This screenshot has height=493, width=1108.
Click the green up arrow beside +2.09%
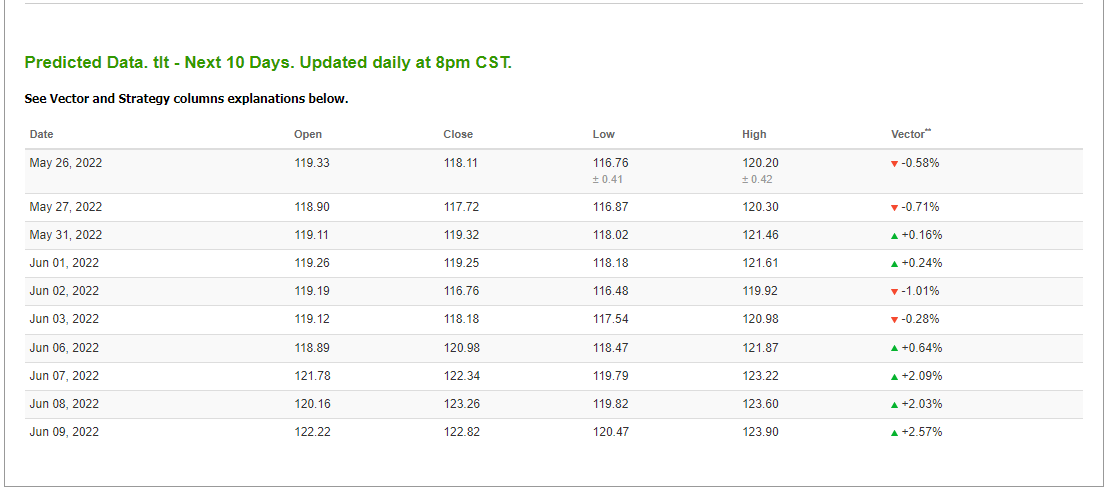click(x=894, y=377)
